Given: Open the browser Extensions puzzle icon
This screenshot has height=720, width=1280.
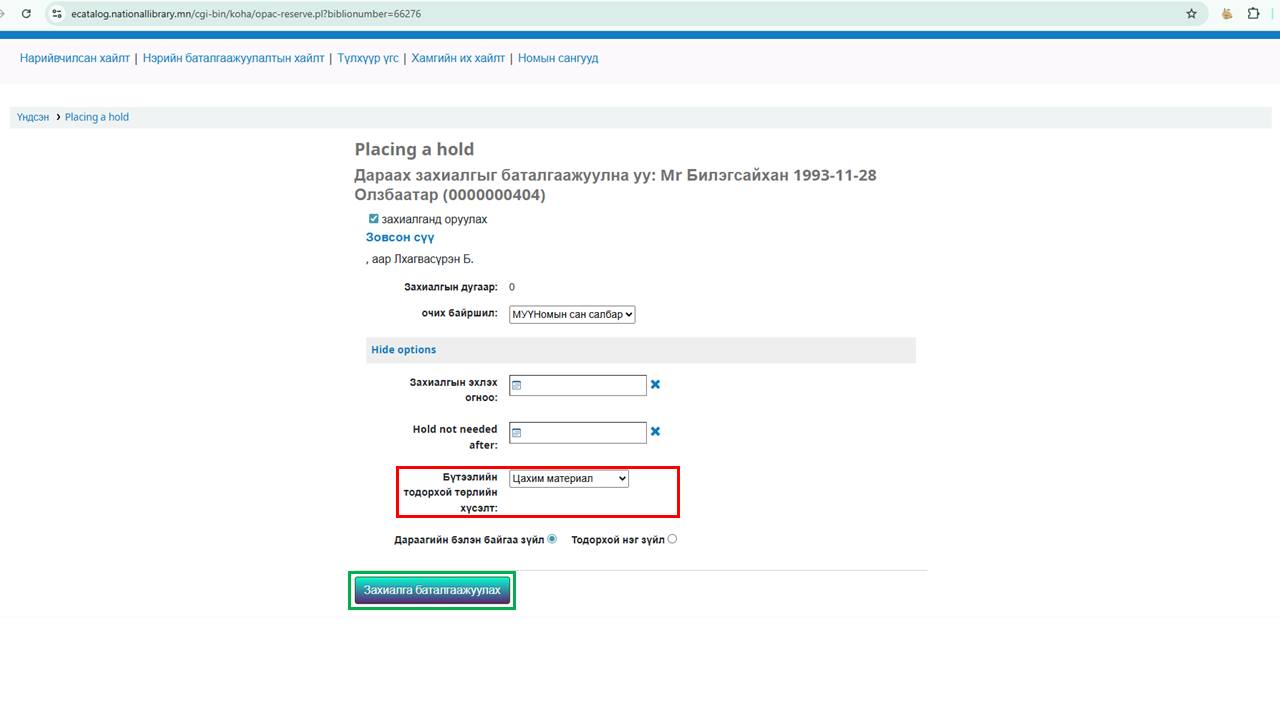Looking at the screenshot, I should click(1253, 14).
